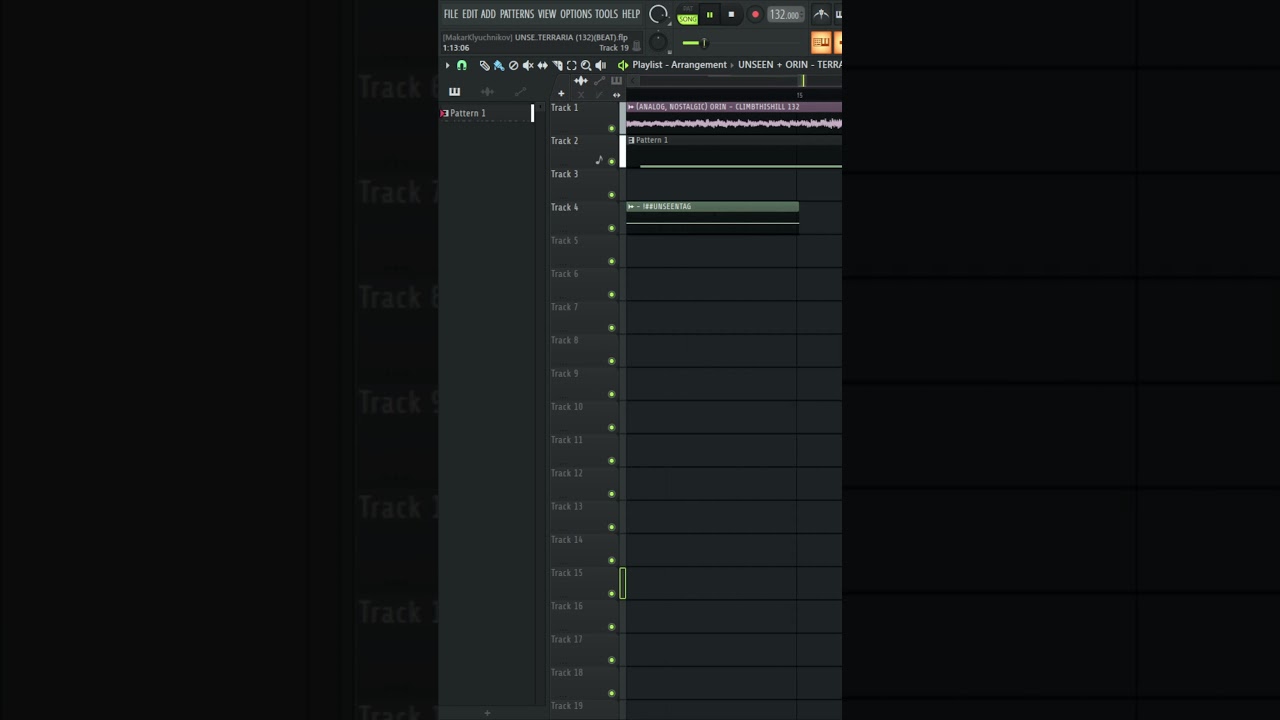1280x720 pixels.
Task: Toggle the green magnet snap icon
Action: (461, 65)
